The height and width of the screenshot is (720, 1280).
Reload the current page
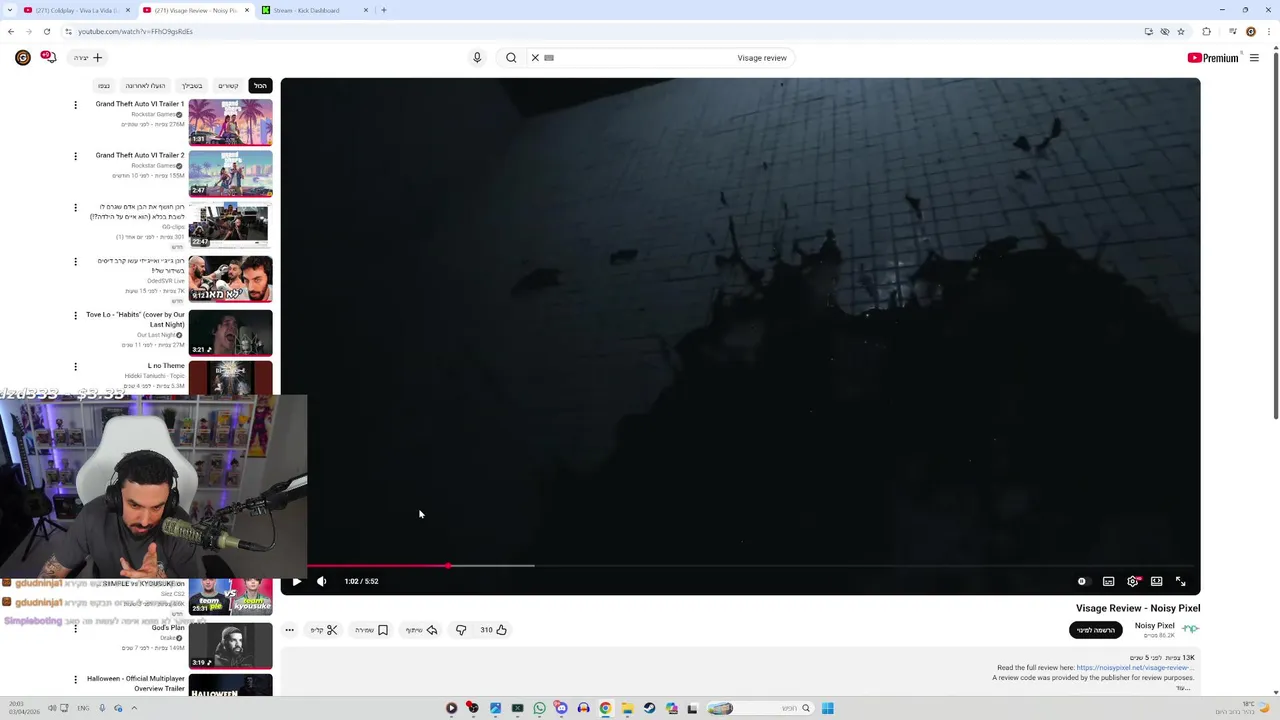[x=46, y=31]
